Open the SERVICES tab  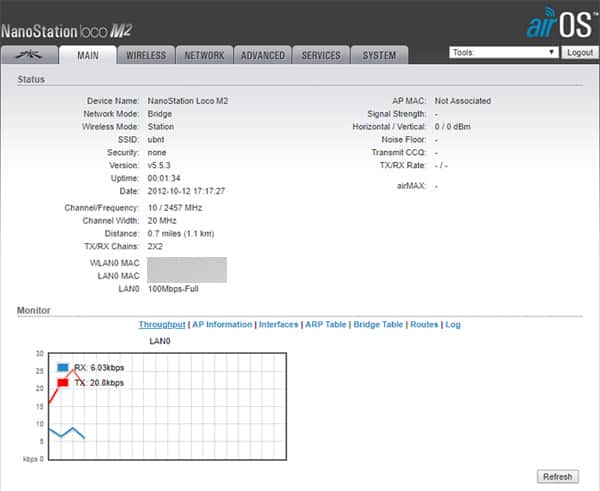[x=321, y=55]
